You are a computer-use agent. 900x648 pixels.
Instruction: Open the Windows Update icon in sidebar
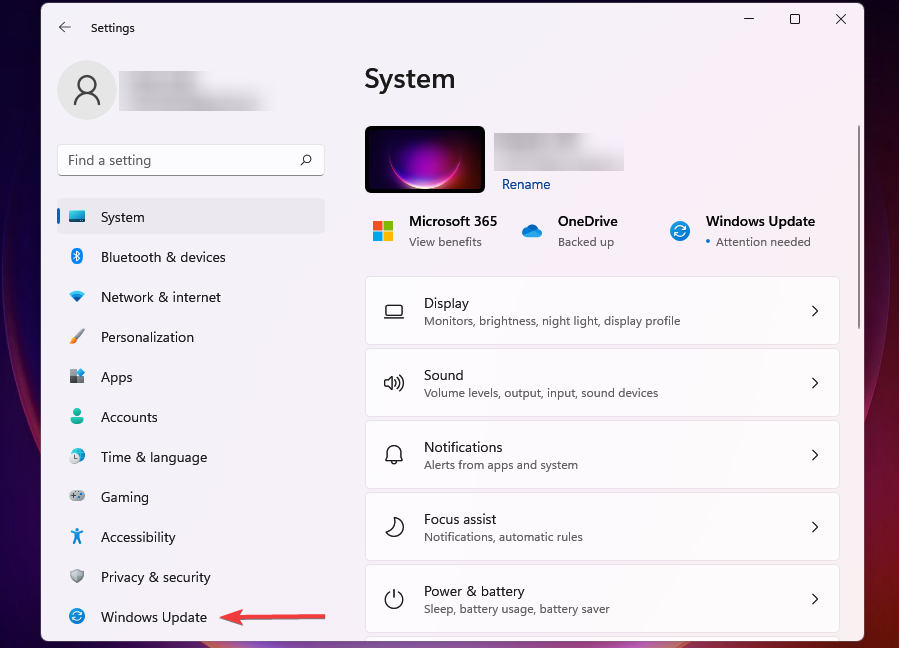tap(79, 617)
